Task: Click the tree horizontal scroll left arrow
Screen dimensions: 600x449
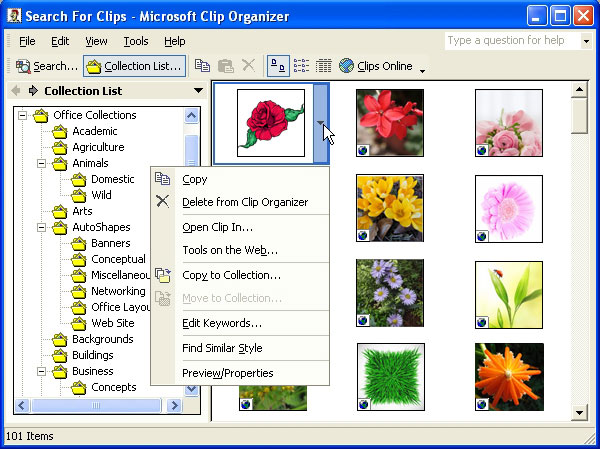Action: tap(22, 405)
